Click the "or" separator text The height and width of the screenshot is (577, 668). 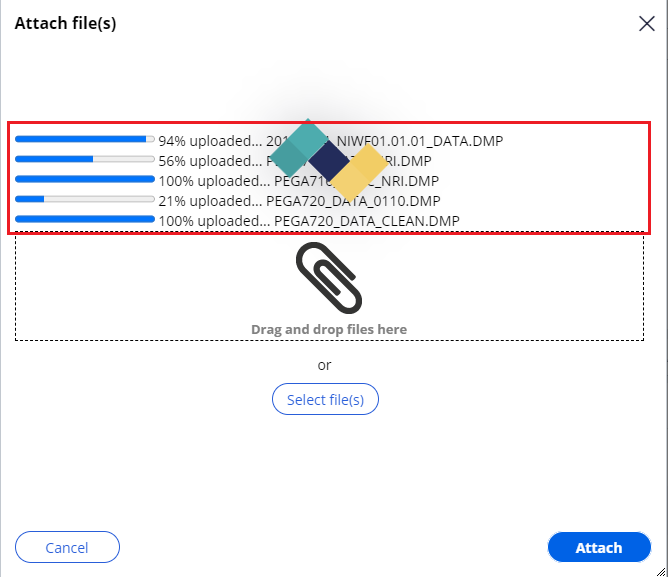(x=324, y=365)
